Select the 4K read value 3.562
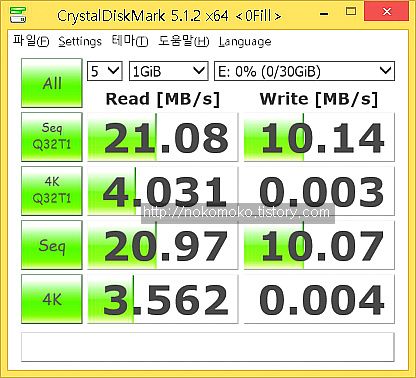 pyautogui.click(x=163, y=299)
